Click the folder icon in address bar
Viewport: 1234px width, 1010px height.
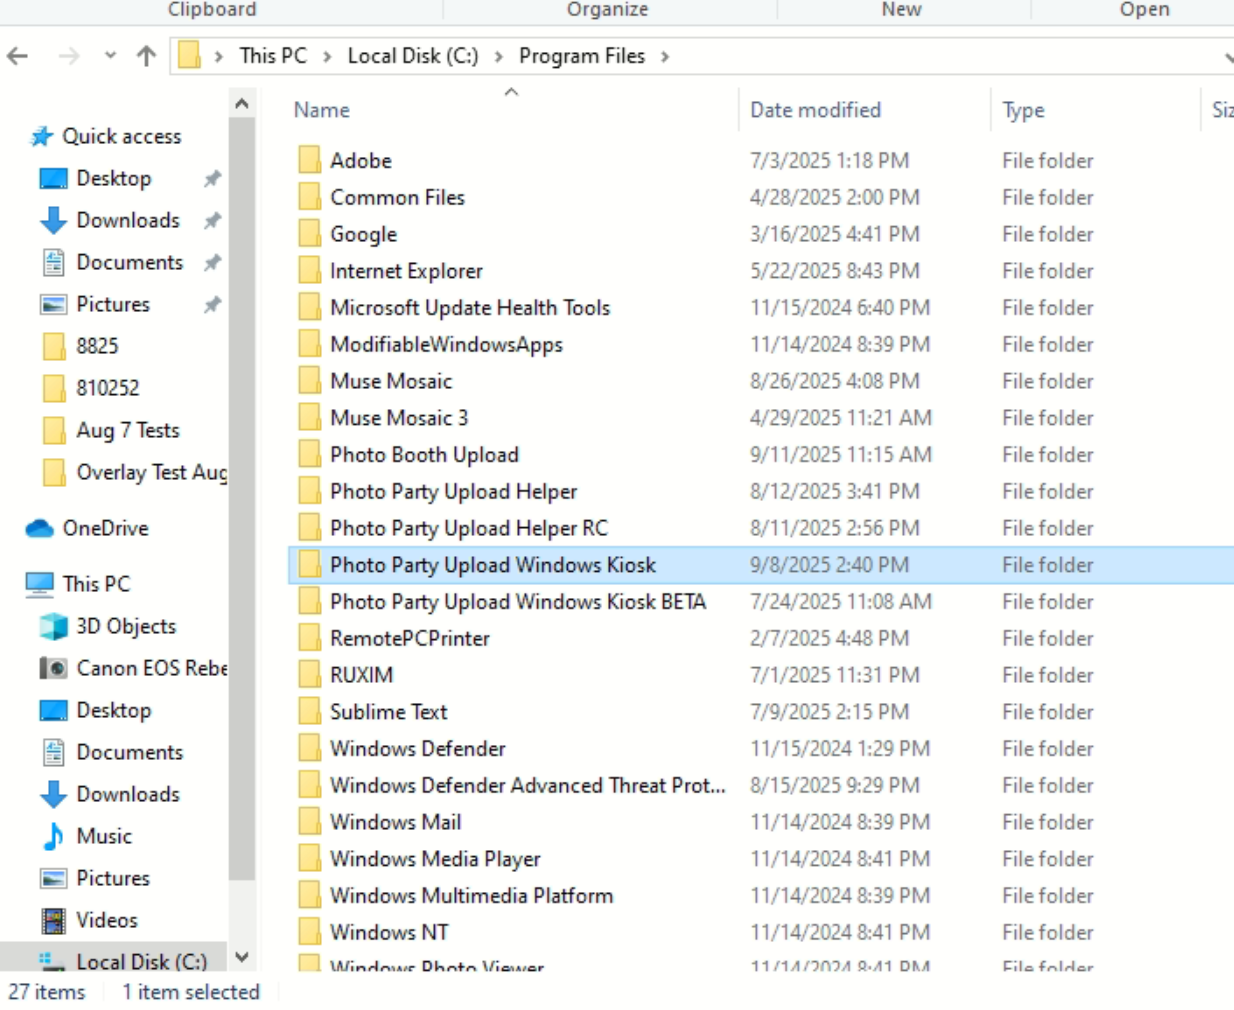189,56
